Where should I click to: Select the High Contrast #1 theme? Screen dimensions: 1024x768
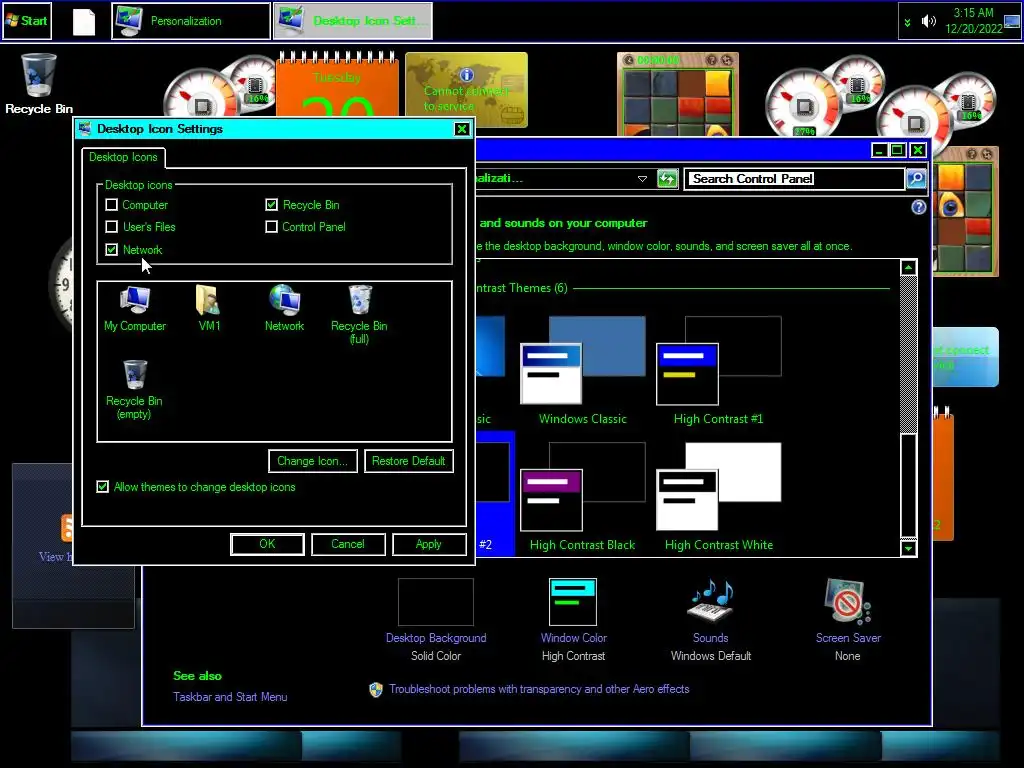pos(718,371)
